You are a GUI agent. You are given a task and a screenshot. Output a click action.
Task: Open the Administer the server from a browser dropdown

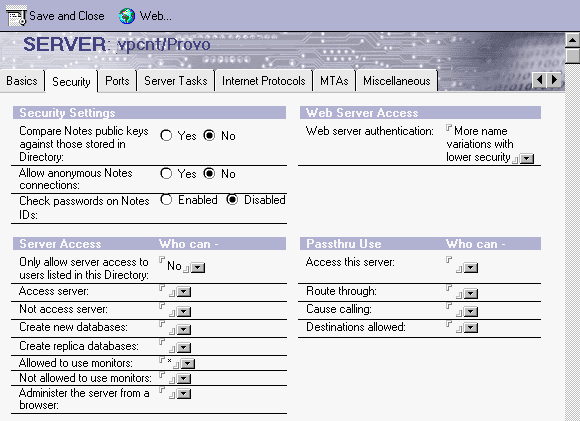(184, 394)
